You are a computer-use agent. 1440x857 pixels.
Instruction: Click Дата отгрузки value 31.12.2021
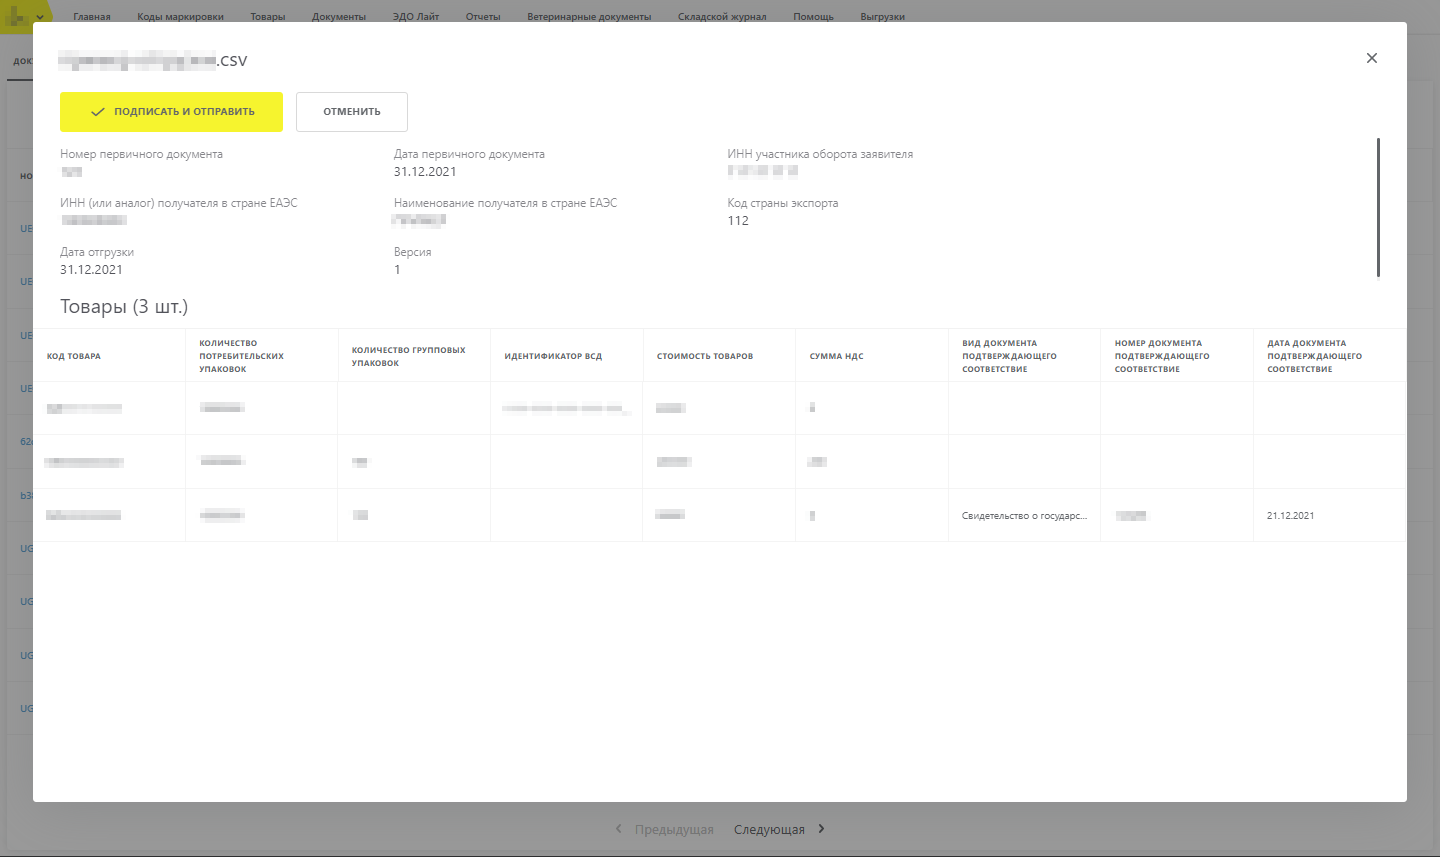91,270
